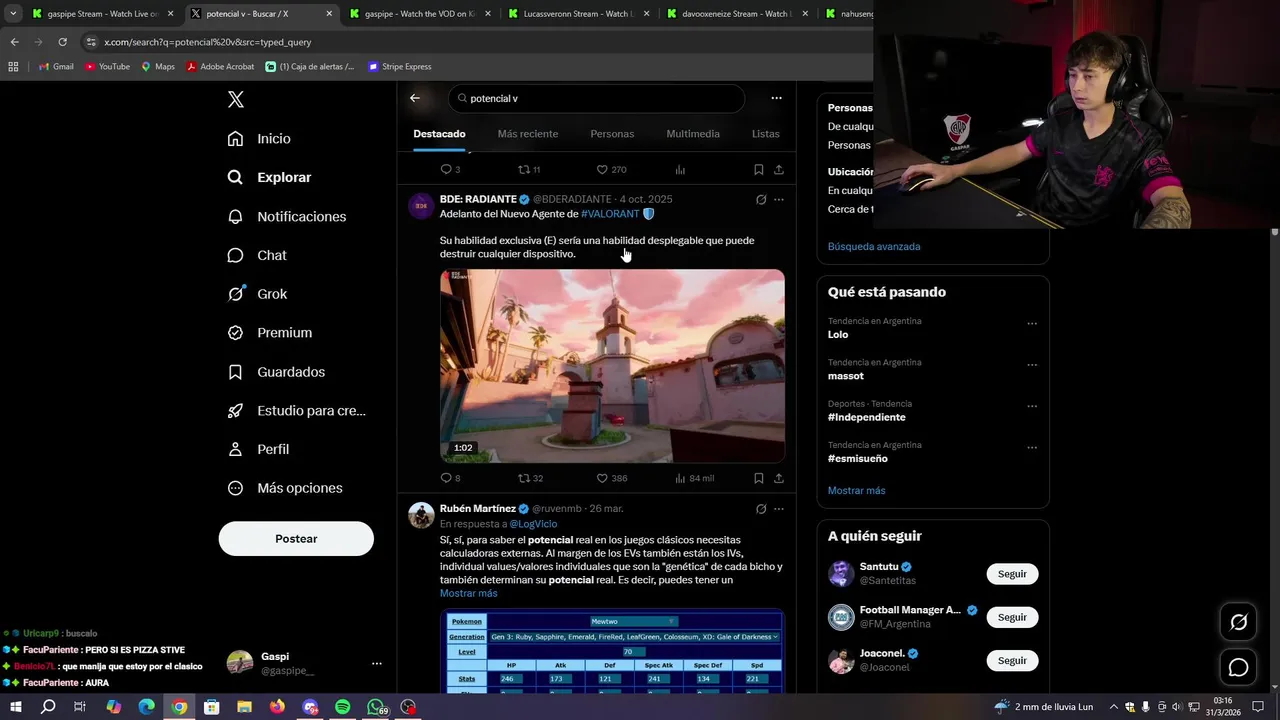Open BDE: RADIANTE post's more options

(x=779, y=200)
